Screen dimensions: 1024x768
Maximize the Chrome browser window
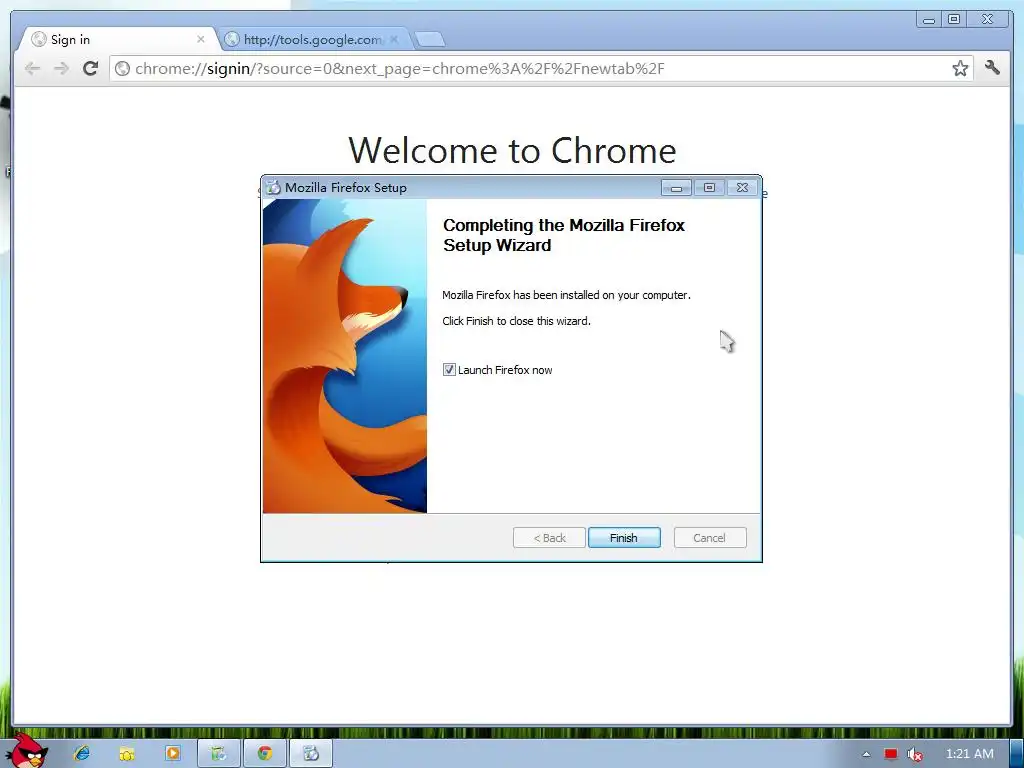954,20
